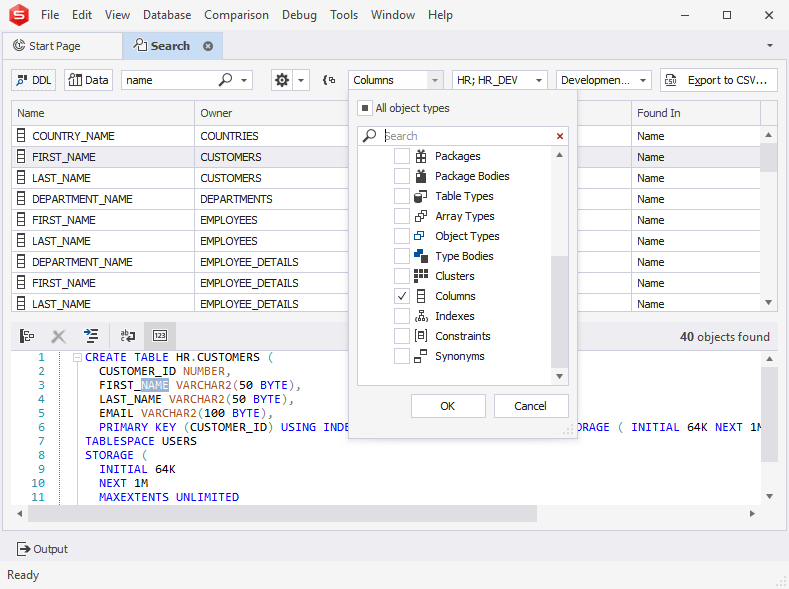Check the Object Types checkbox
Screen dimensions: 789x589
coord(402,236)
